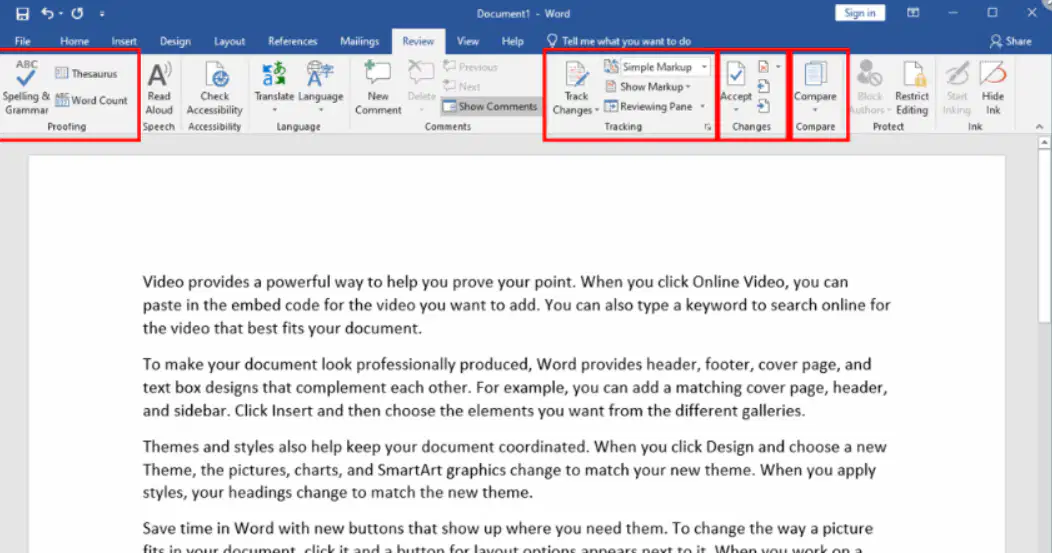Open the Undo history dropdown arrow
This screenshot has width=1052, height=553.
click(60, 13)
